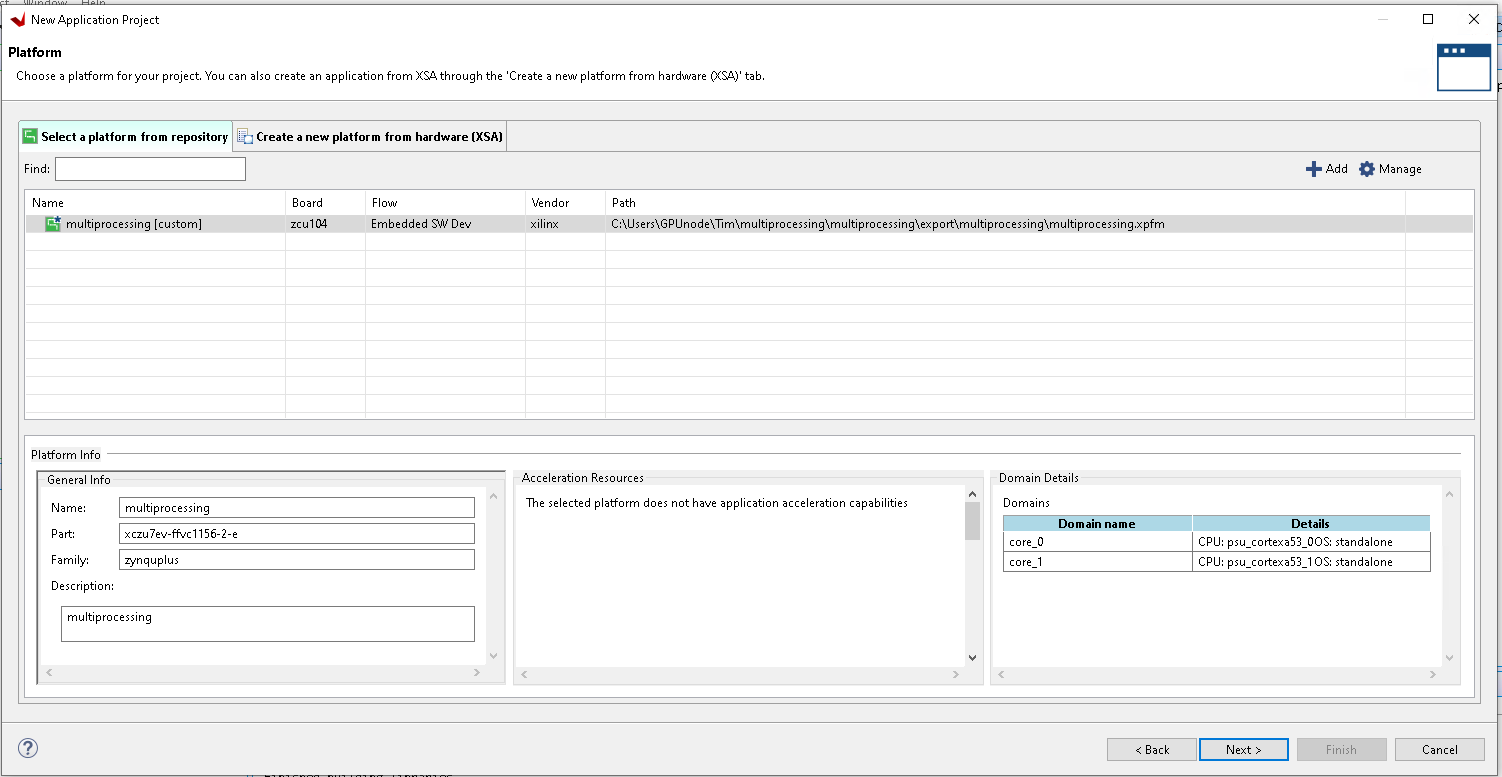Click the Vitis logo in title bar
1502x777 pixels.
pos(17,20)
